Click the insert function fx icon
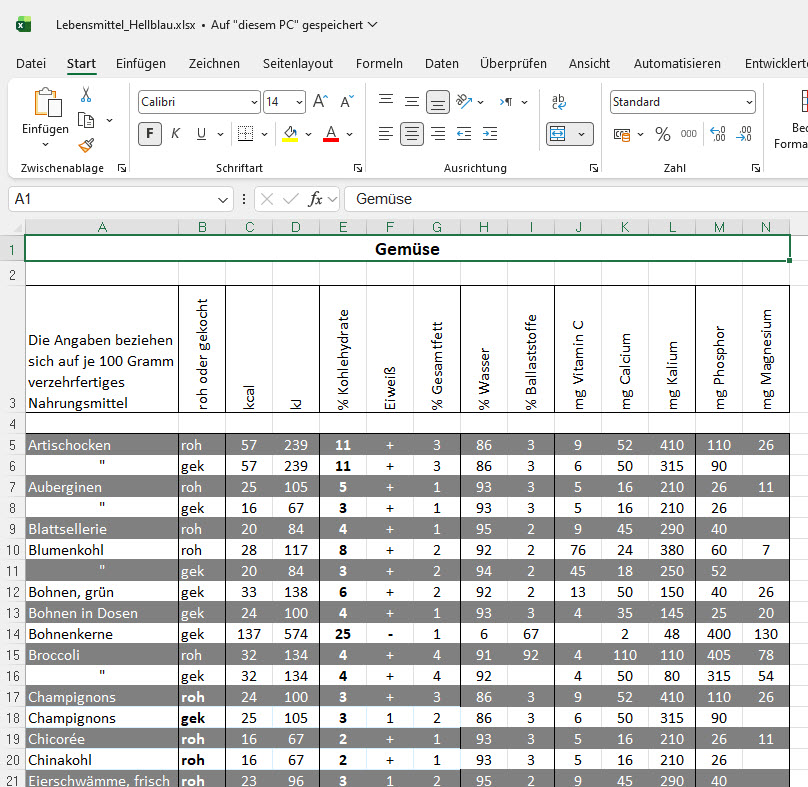This screenshot has width=808, height=787. (315, 199)
